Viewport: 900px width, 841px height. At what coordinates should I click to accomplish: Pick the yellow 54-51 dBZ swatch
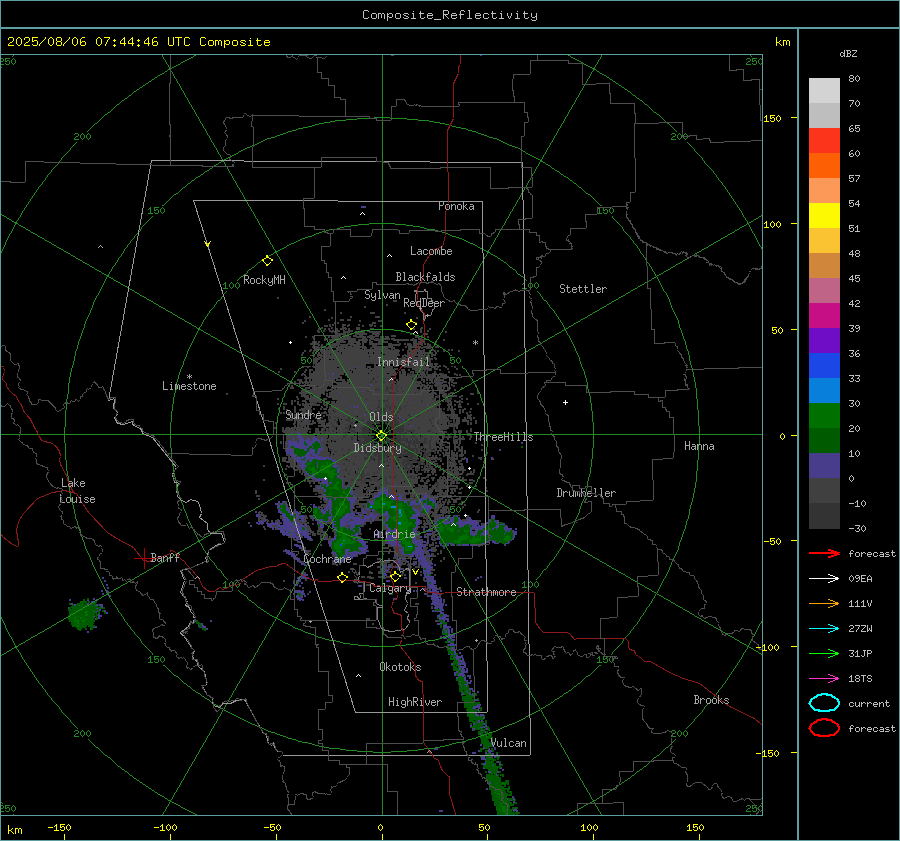click(824, 215)
